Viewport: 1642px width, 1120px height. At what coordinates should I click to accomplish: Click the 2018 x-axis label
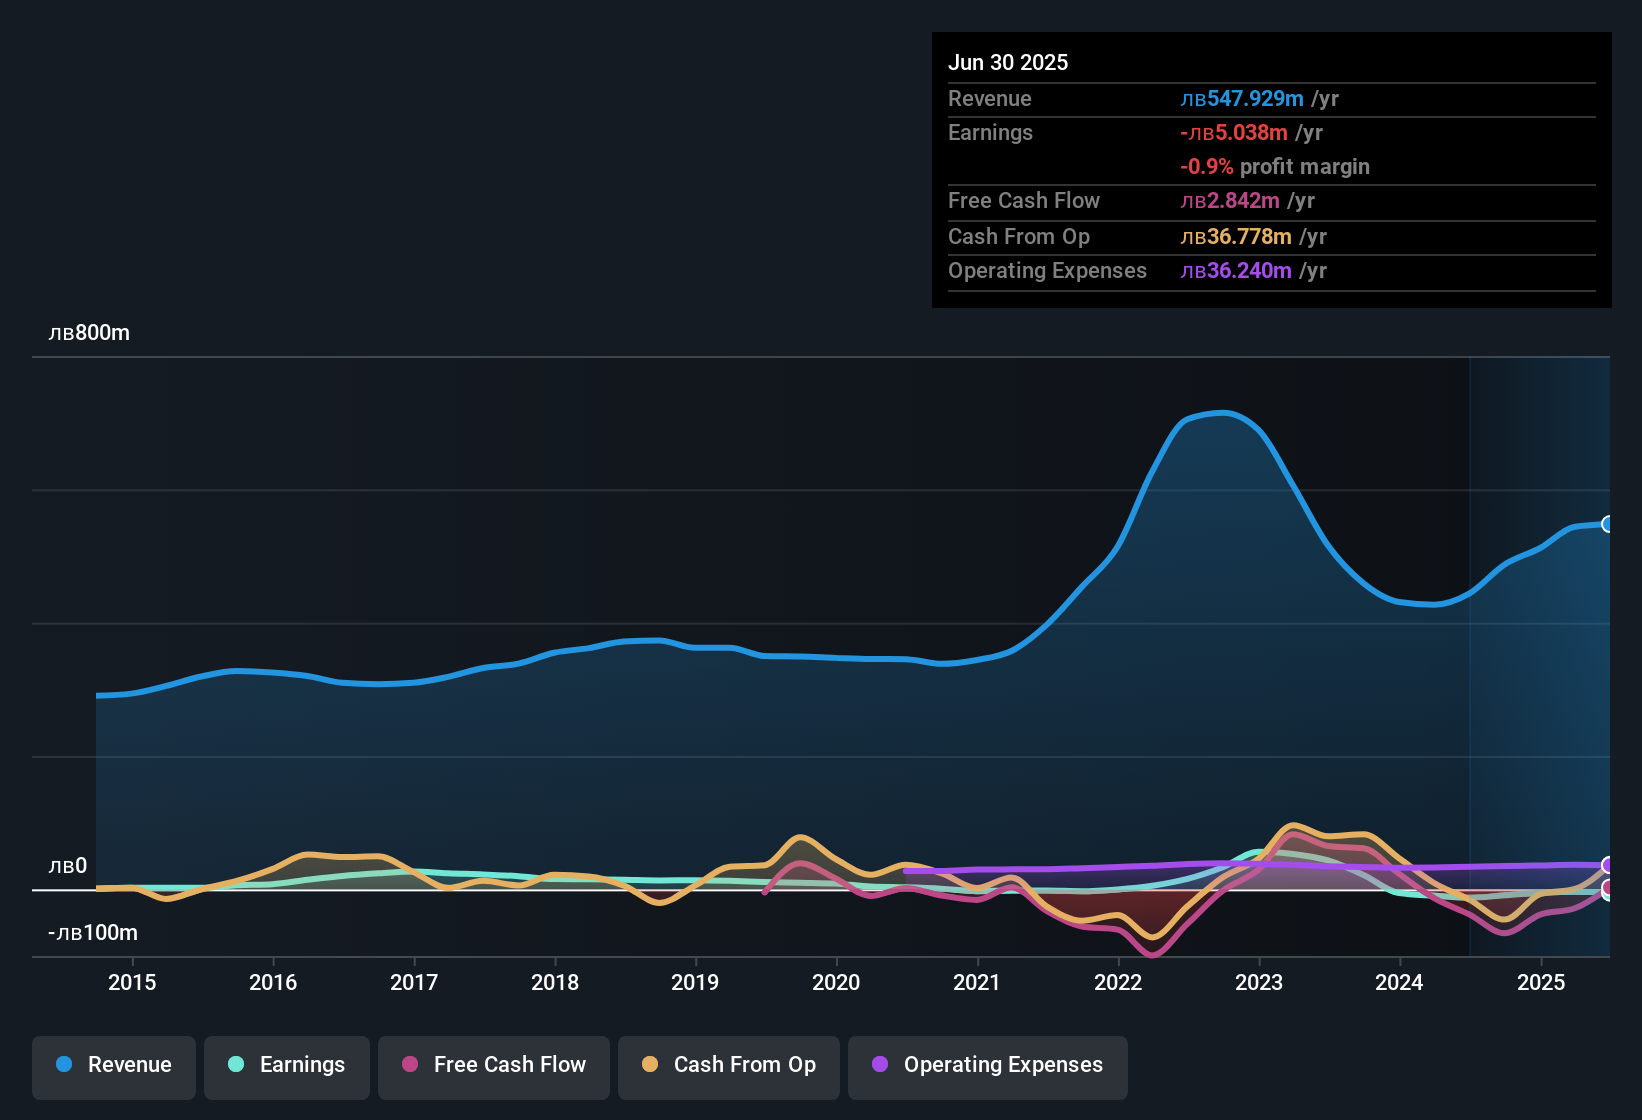[555, 982]
